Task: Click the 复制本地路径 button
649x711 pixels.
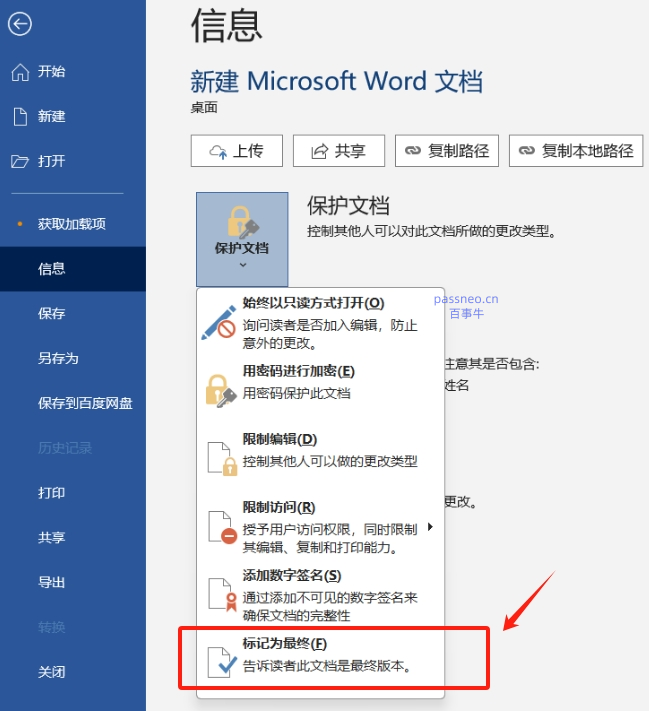Action: click(576, 151)
